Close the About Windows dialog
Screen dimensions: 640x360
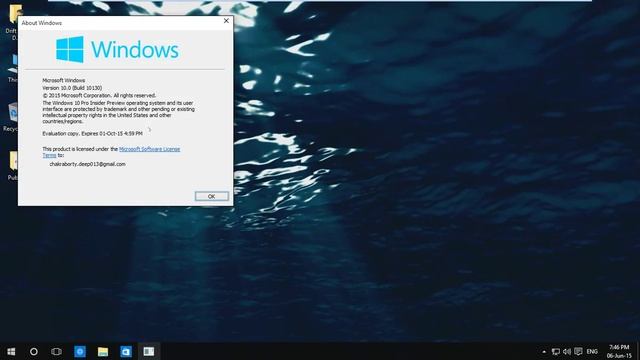click(x=226, y=21)
